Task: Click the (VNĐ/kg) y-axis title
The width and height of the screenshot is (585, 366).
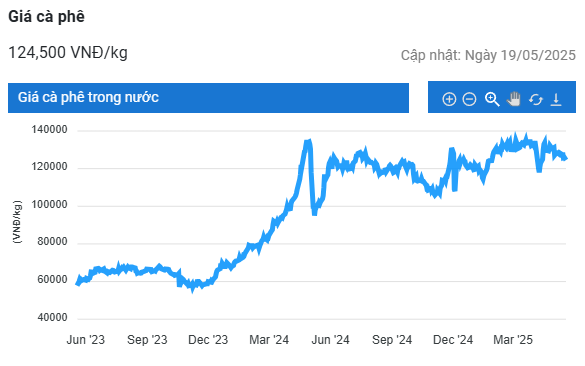Action: tap(17, 222)
